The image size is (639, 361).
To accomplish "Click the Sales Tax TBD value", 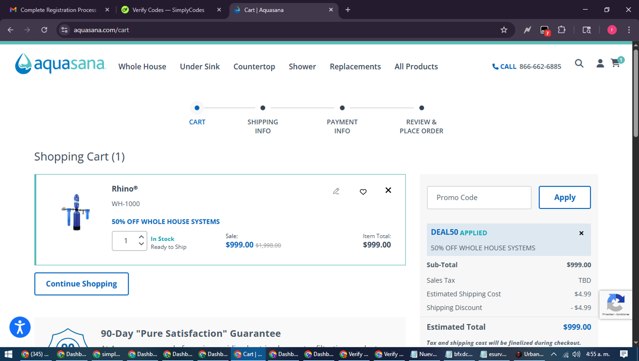I will [584, 280].
